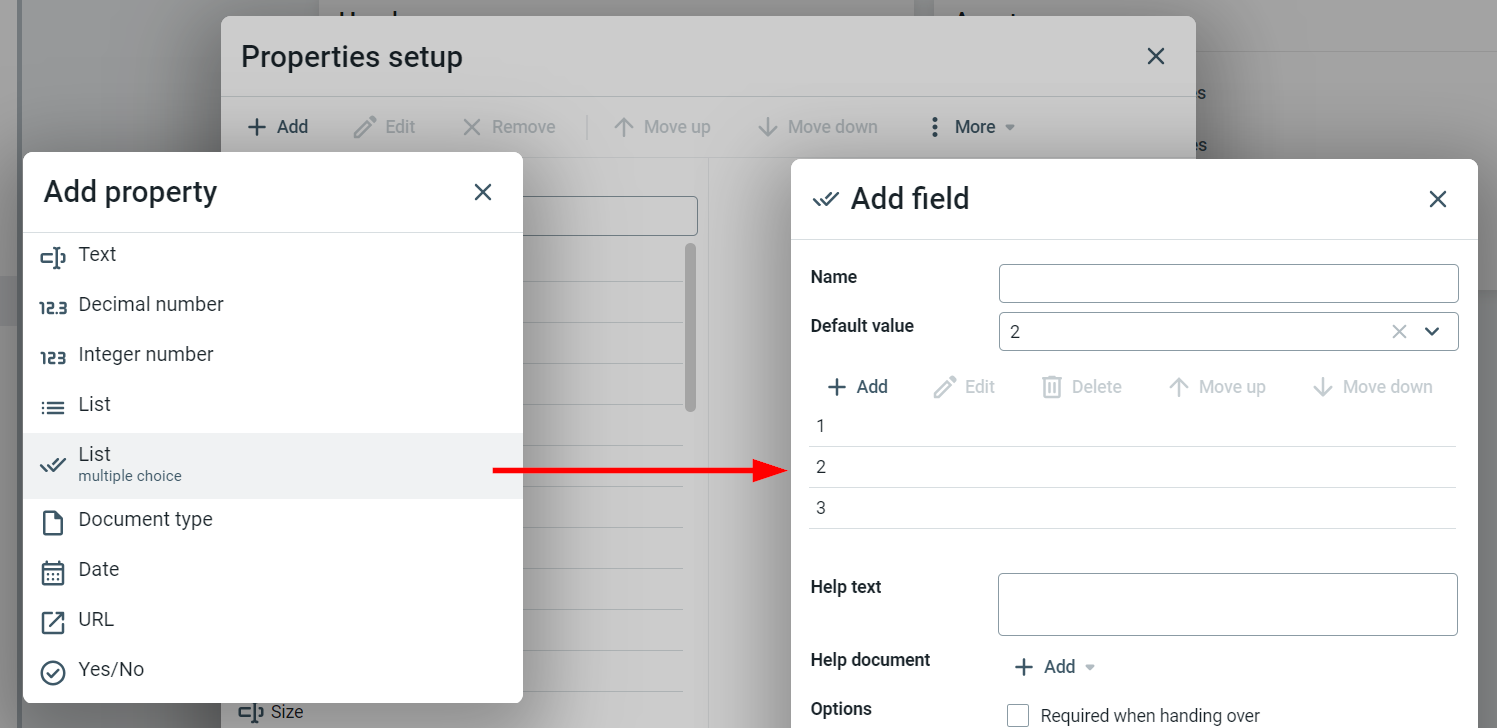
Task: Pick the Integer number property icon
Action: coord(53,357)
